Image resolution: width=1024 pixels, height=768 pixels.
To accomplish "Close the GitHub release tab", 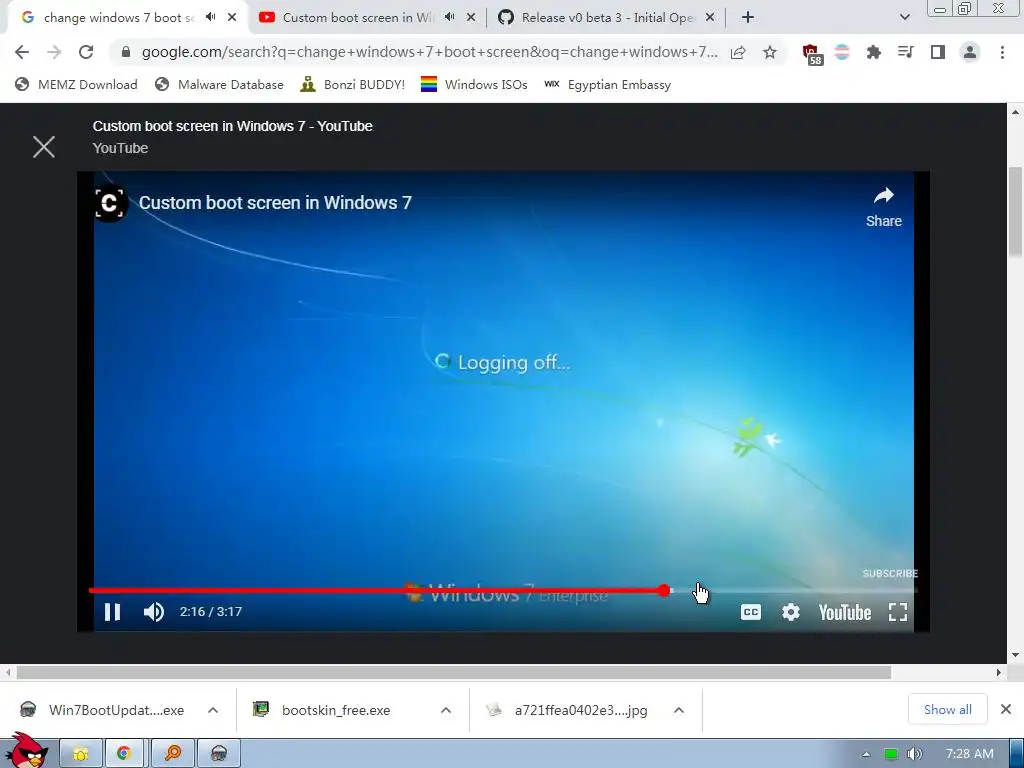I will 710,18.
